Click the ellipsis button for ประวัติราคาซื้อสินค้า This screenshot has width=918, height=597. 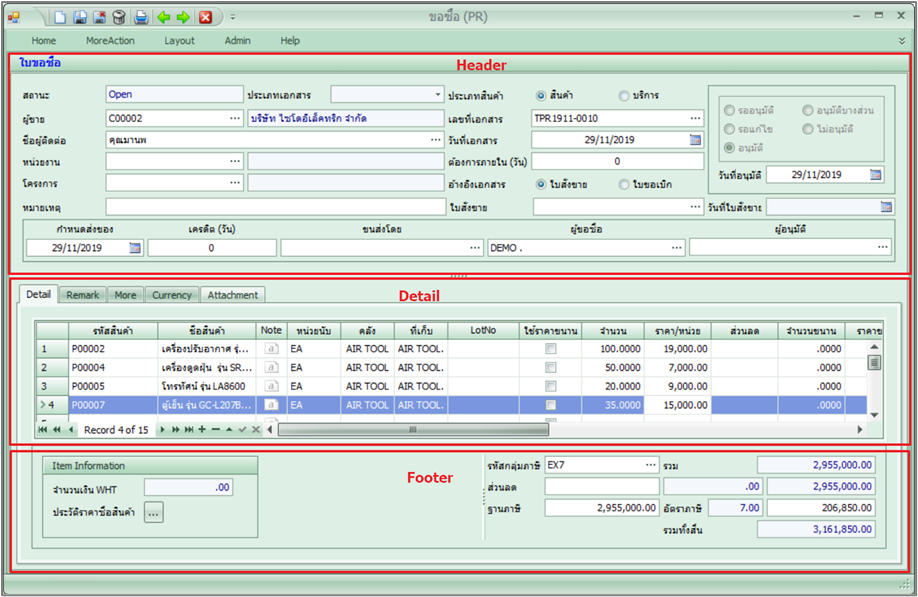tap(153, 512)
